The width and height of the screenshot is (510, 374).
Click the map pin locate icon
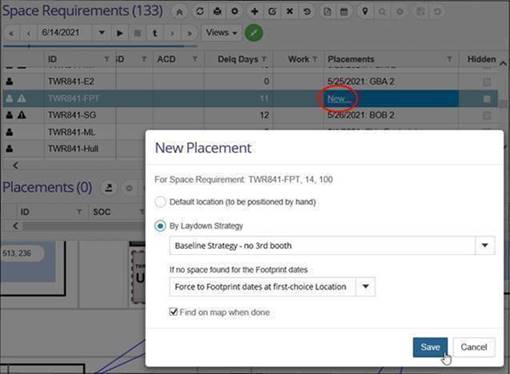tap(365, 12)
